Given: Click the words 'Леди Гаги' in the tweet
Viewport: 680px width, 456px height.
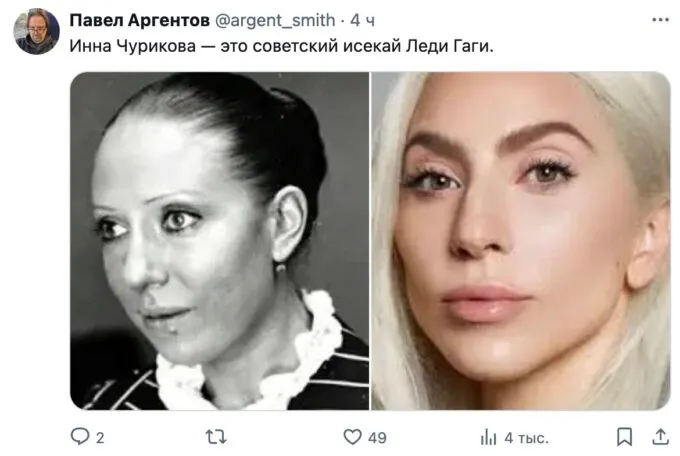Looking at the screenshot, I should pos(448,46).
